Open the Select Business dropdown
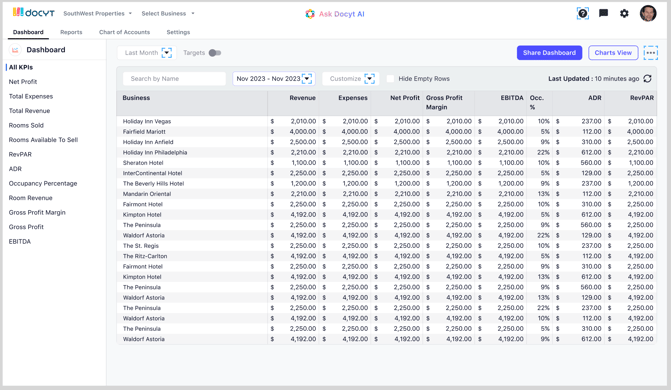Viewport: 671px width, 390px height. 168,14
